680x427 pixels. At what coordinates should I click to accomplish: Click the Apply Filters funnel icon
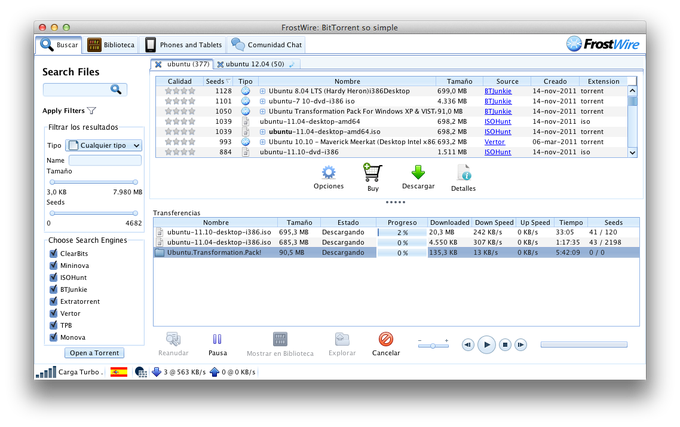(x=92, y=111)
